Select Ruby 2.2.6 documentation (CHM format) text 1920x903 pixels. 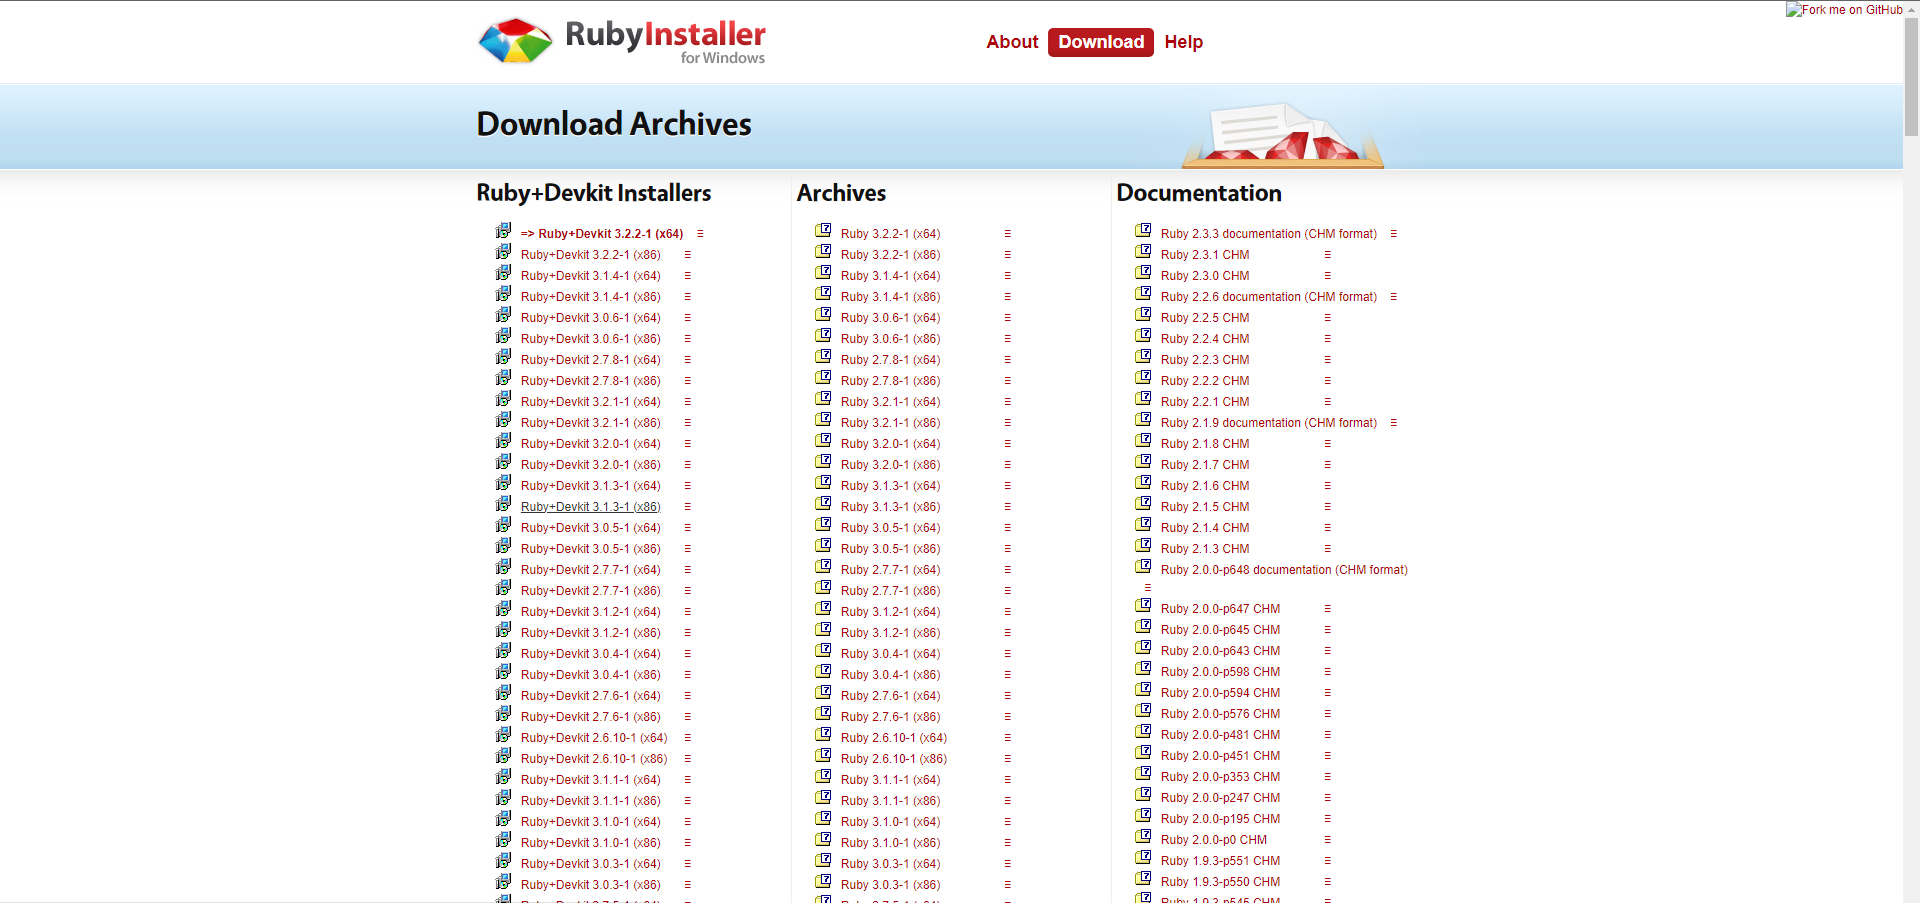click(x=1268, y=297)
